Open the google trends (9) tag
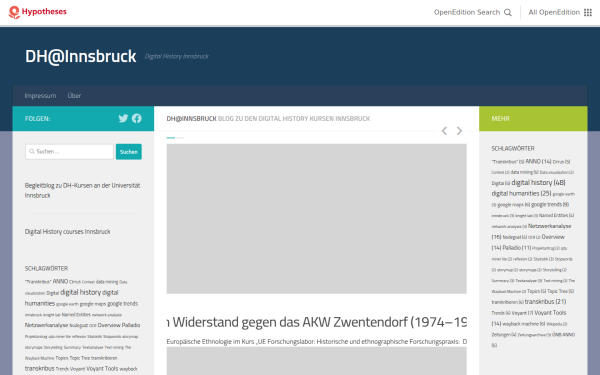This screenshot has width=600, height=375. [x=550, y=204]
